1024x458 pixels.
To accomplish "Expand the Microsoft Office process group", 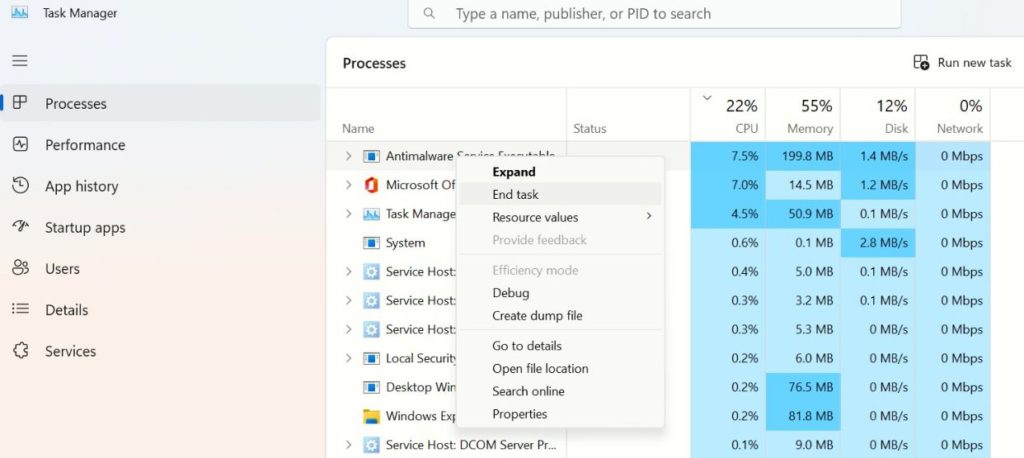I will pyautogui.click(x=348, y=185).
